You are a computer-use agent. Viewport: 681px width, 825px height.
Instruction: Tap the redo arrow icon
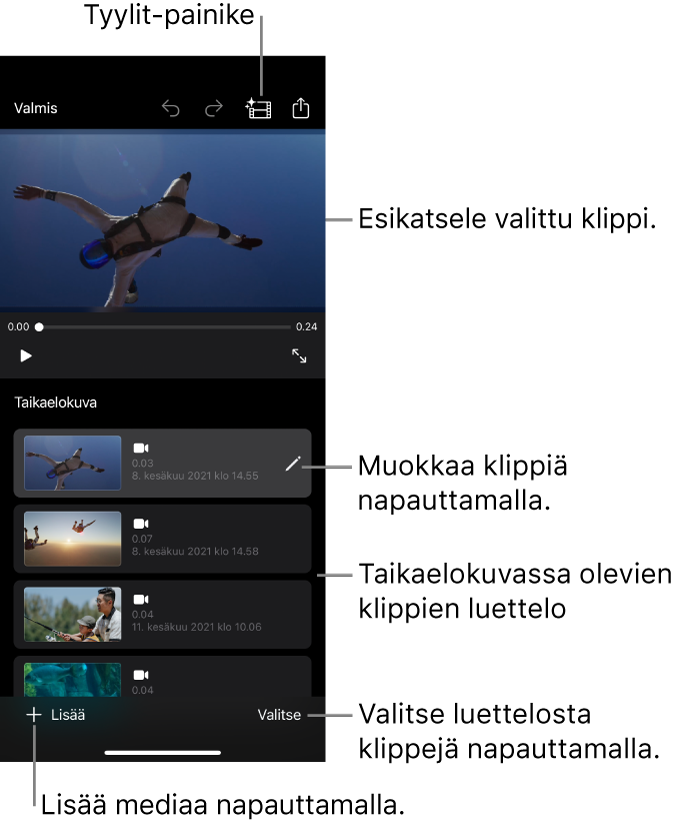coord(213,109)
